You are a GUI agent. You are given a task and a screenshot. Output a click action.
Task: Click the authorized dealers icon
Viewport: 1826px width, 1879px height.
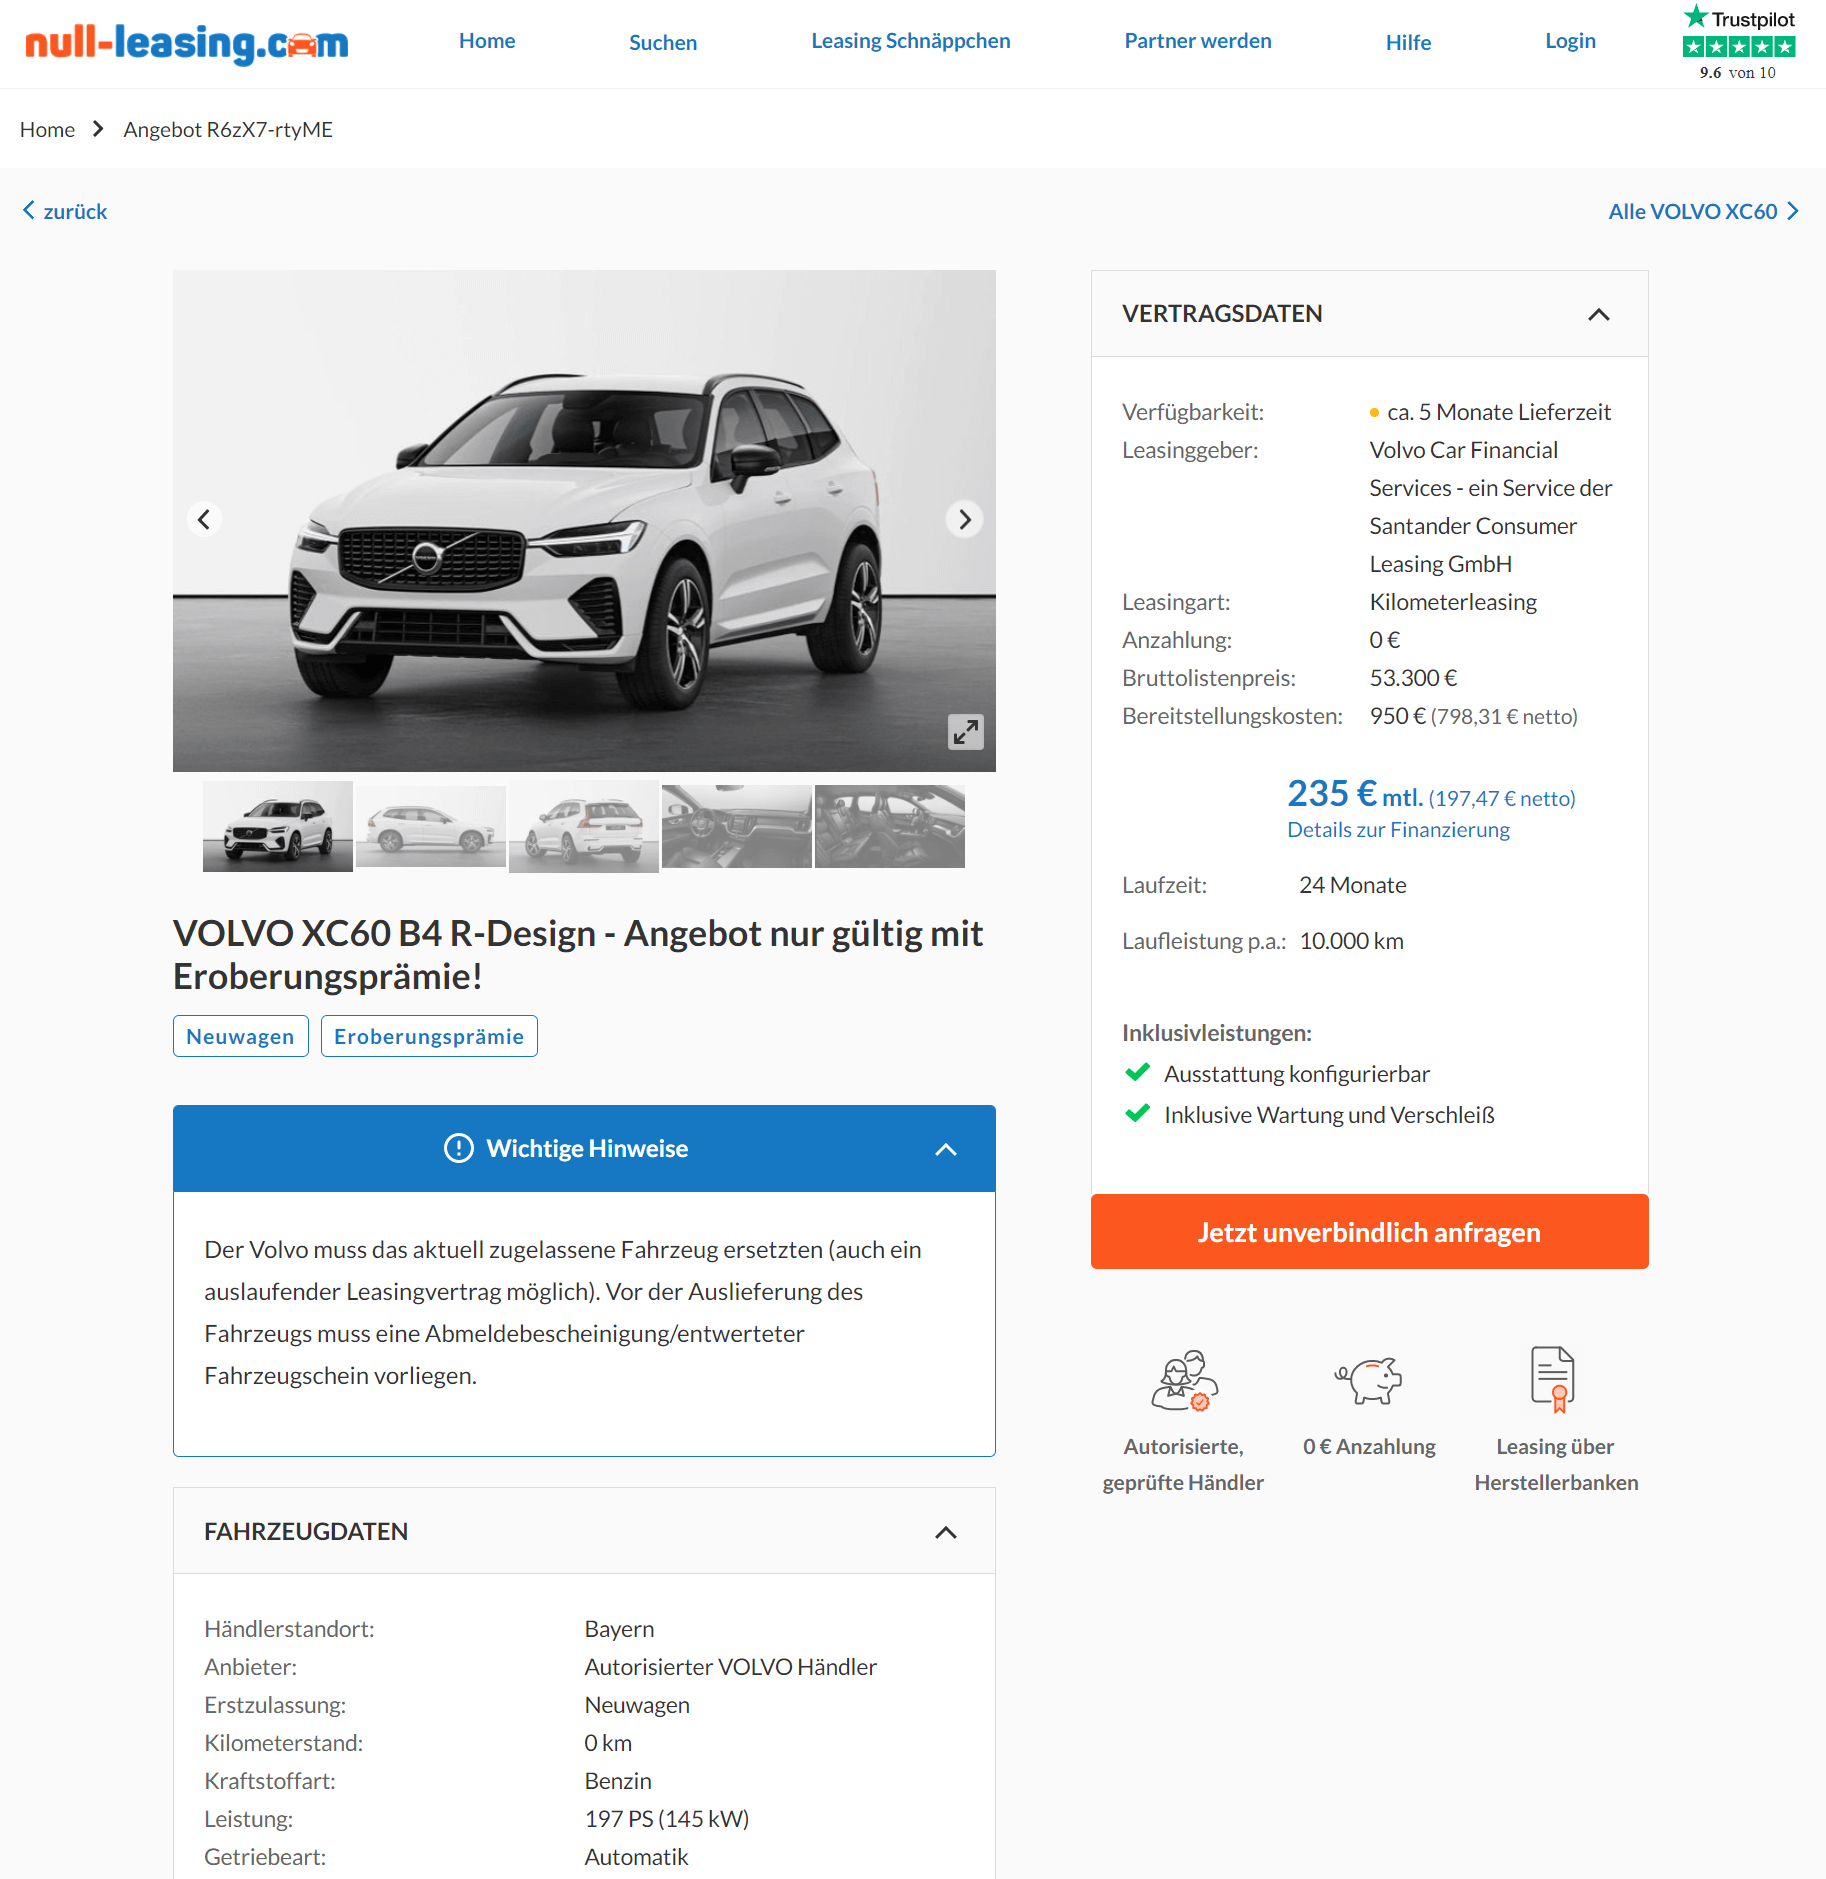coord(1184,1381)
